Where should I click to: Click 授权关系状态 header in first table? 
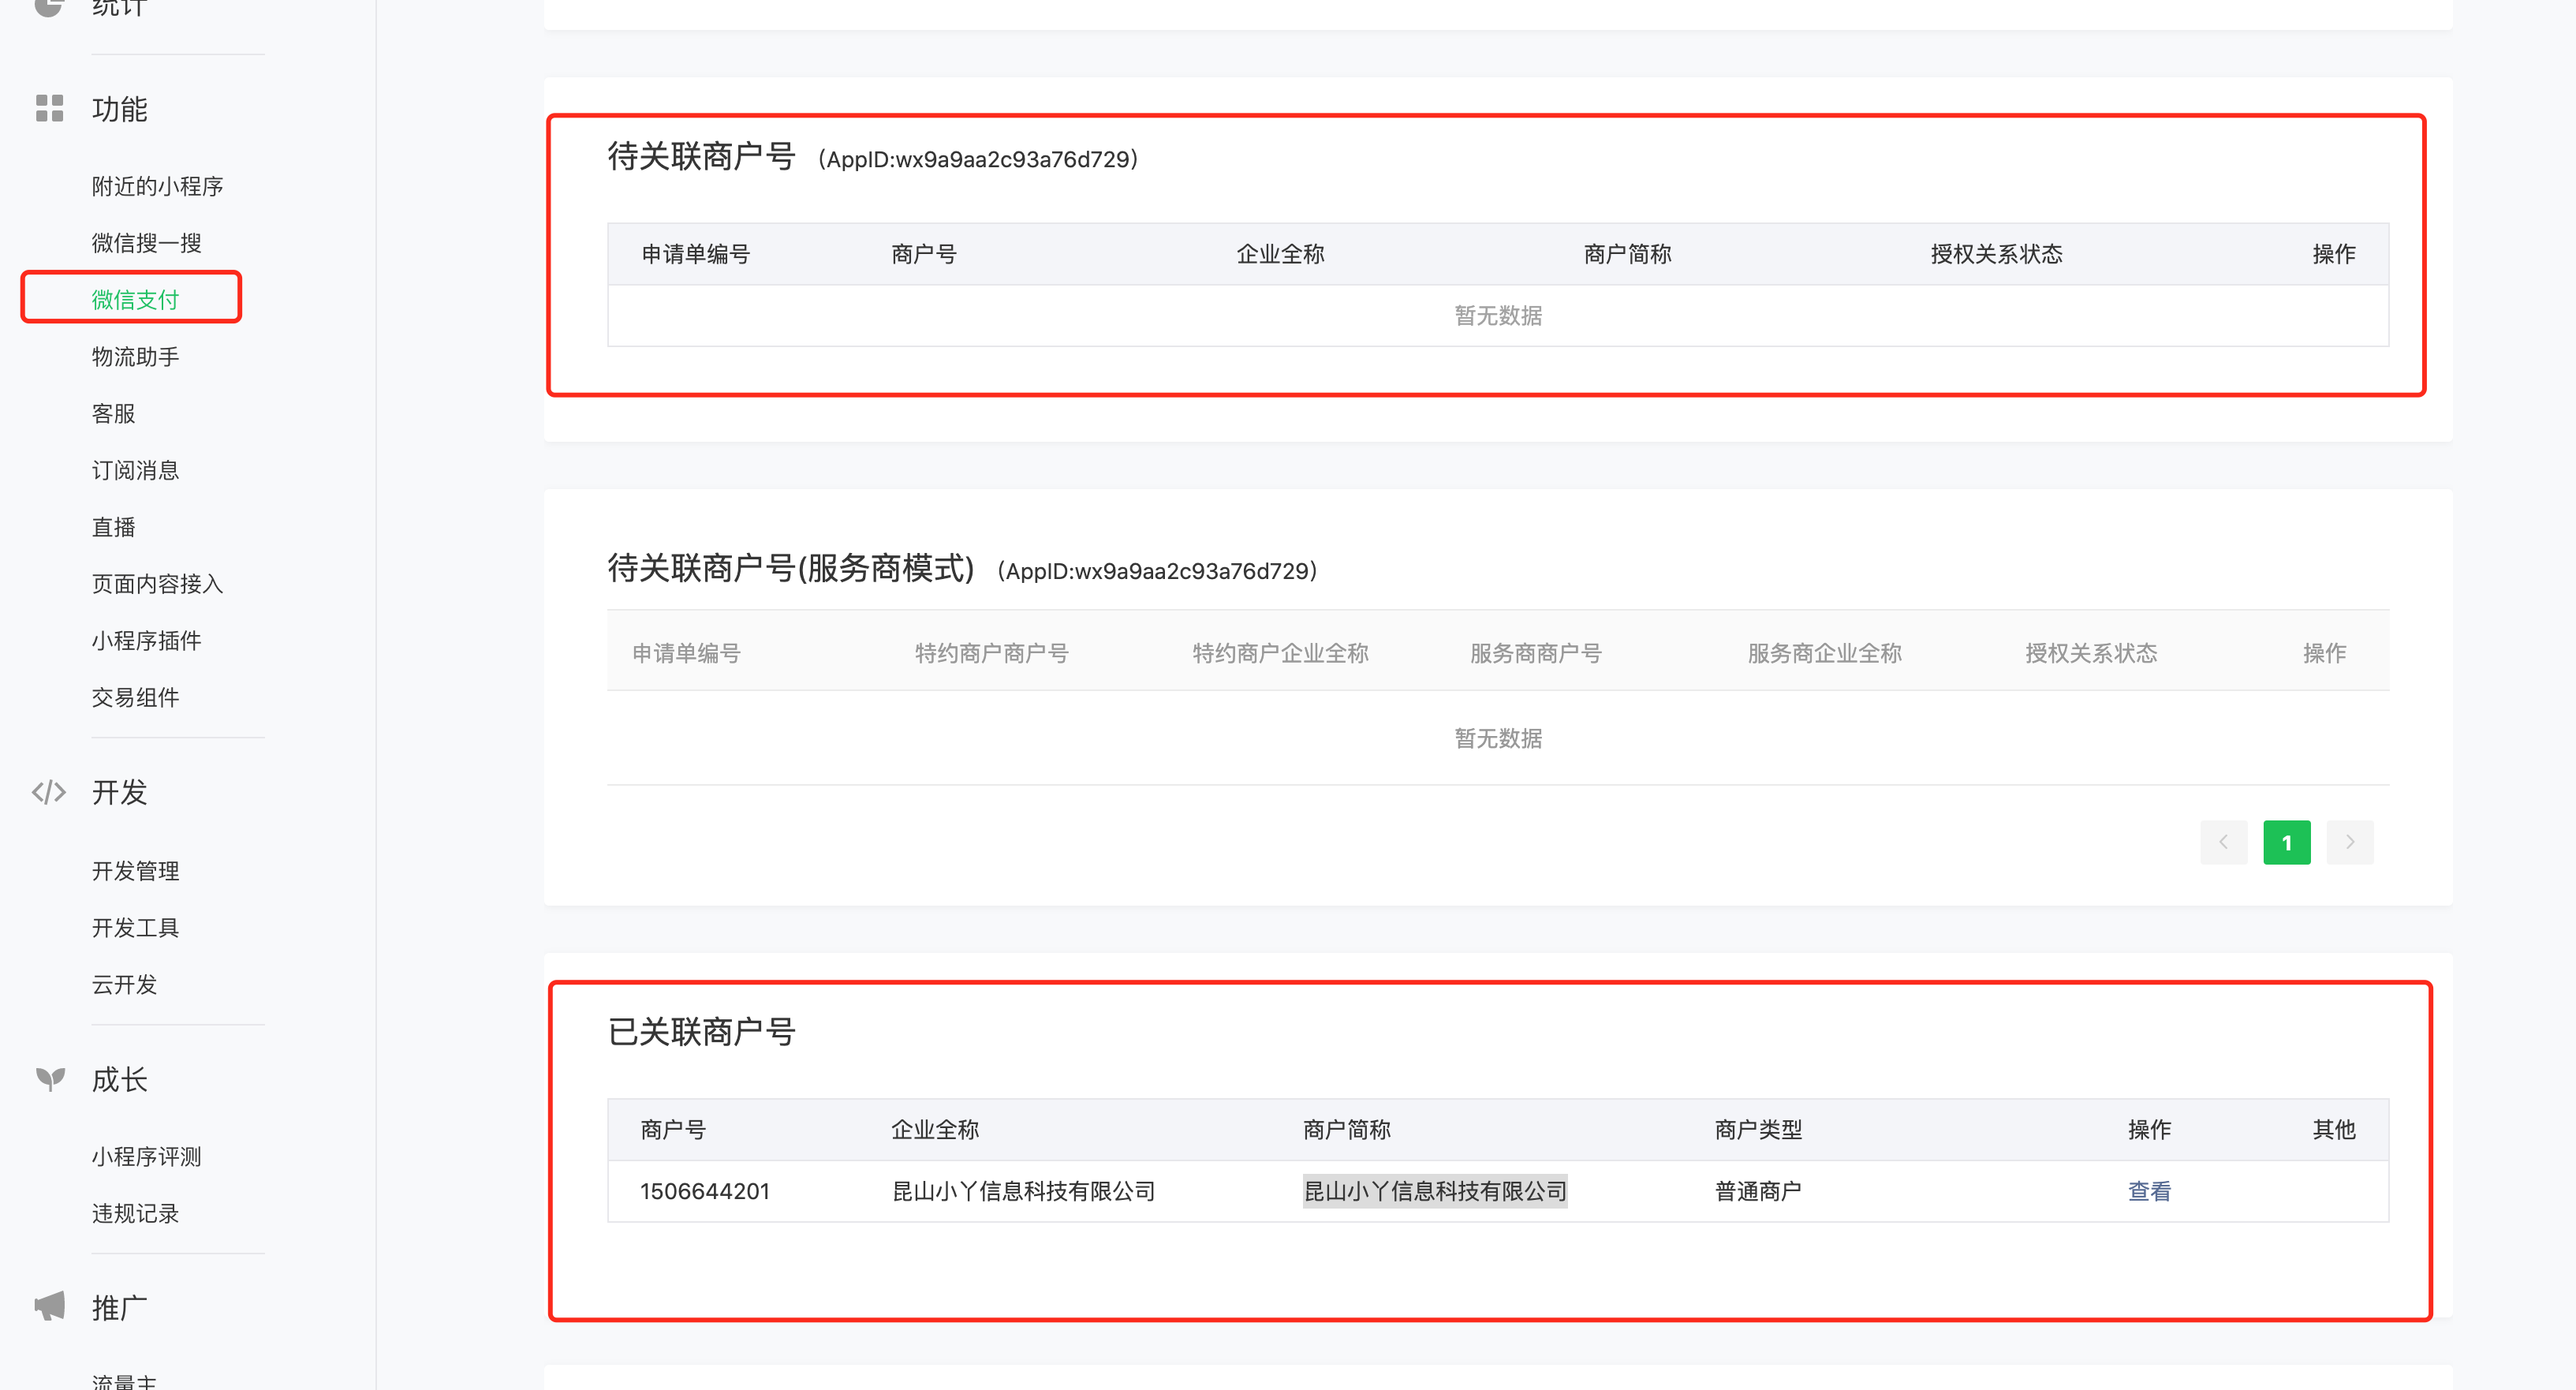click(x=1996, y=254)
